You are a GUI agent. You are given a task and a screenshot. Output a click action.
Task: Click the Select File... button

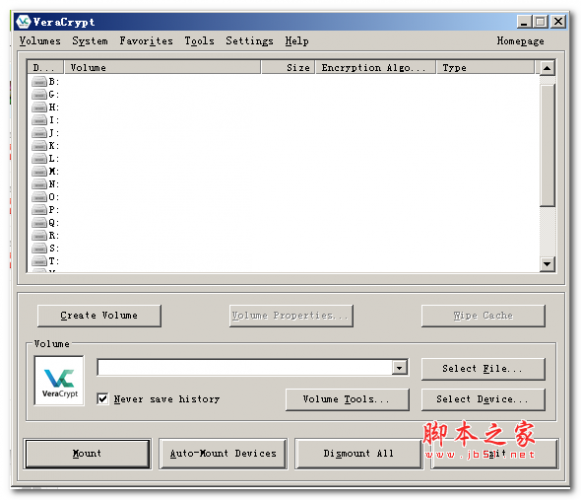[483, 369]
